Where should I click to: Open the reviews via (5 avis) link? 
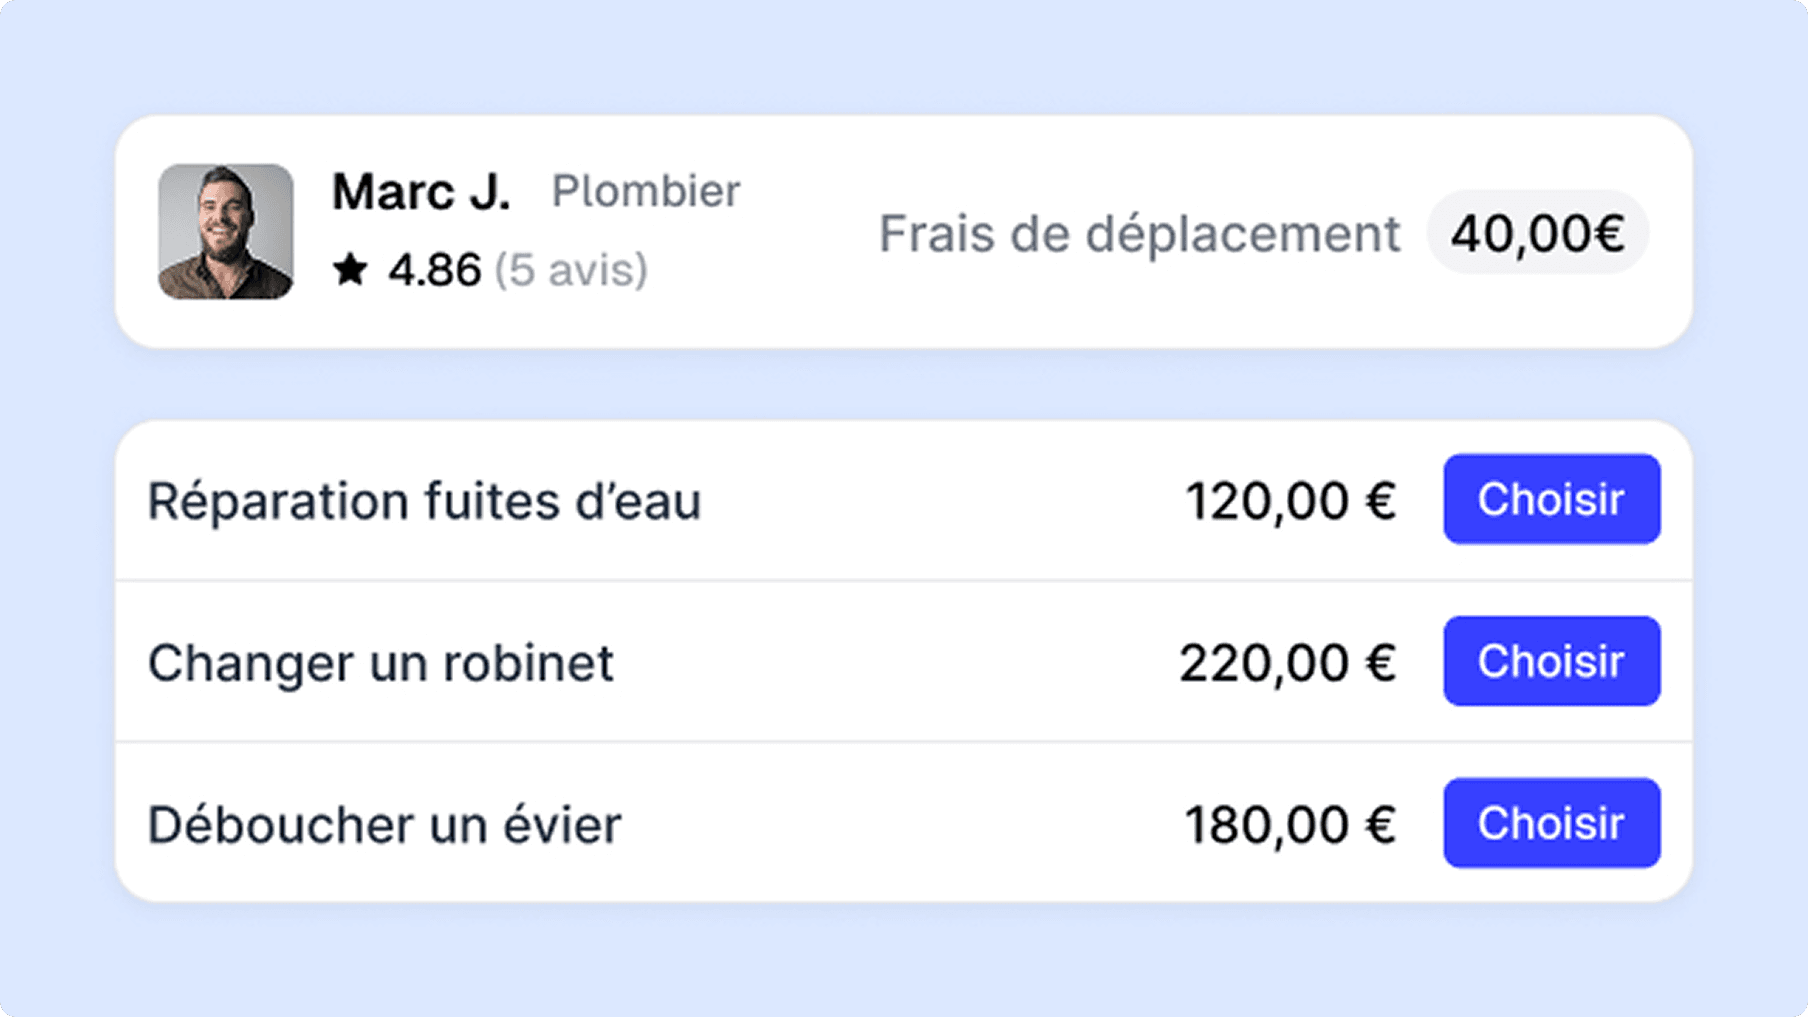[x=570, y=269]
